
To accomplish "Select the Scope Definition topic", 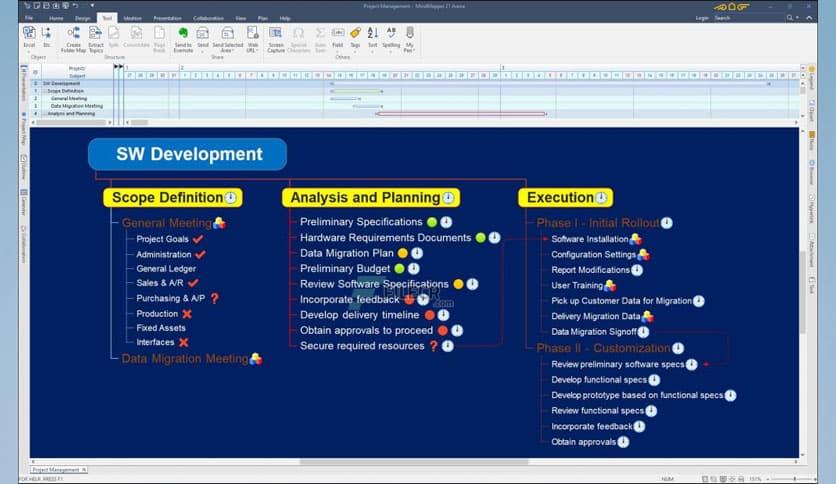I will pos(173,198).
